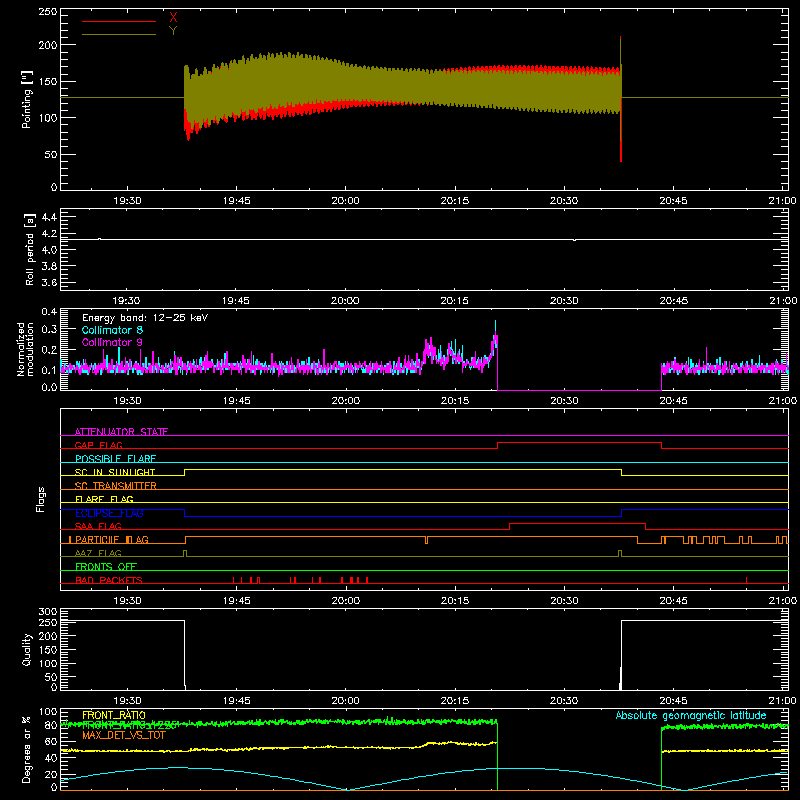Click the 'Roll period [s]' axis title
Screen dimensions: 800x800
[29, 249]
